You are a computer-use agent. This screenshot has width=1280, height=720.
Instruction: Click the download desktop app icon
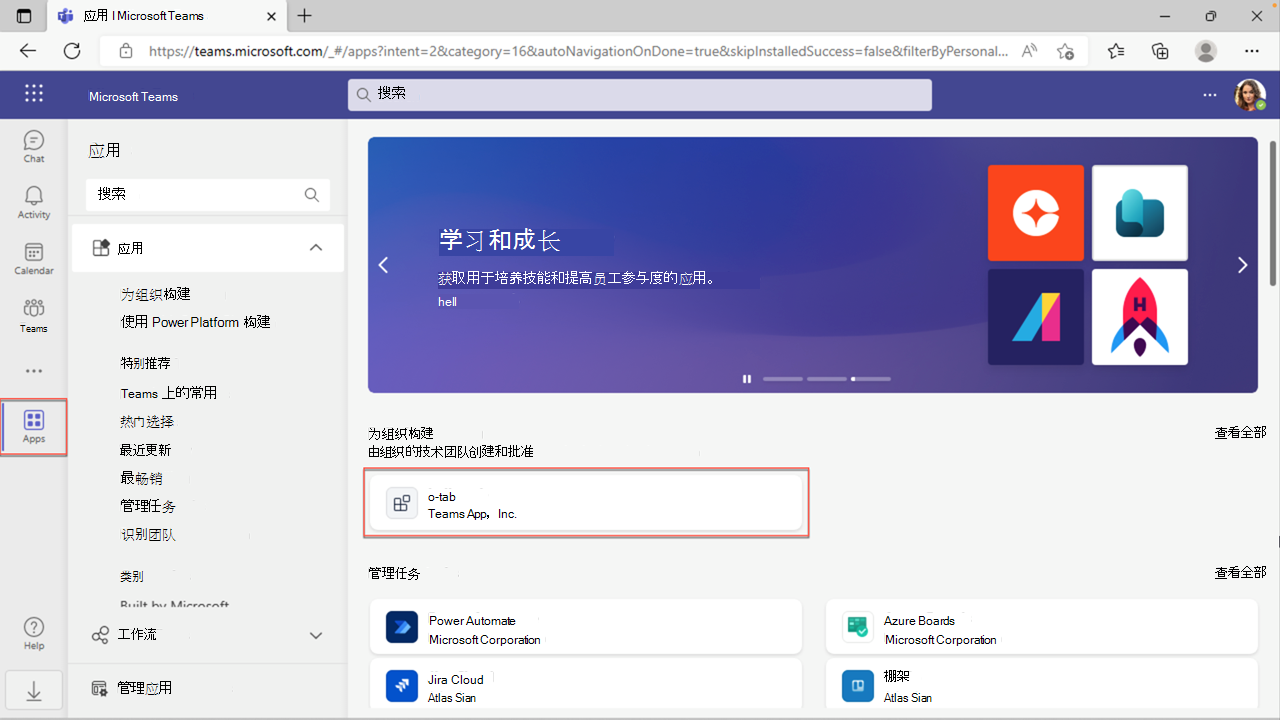point(34,691)
